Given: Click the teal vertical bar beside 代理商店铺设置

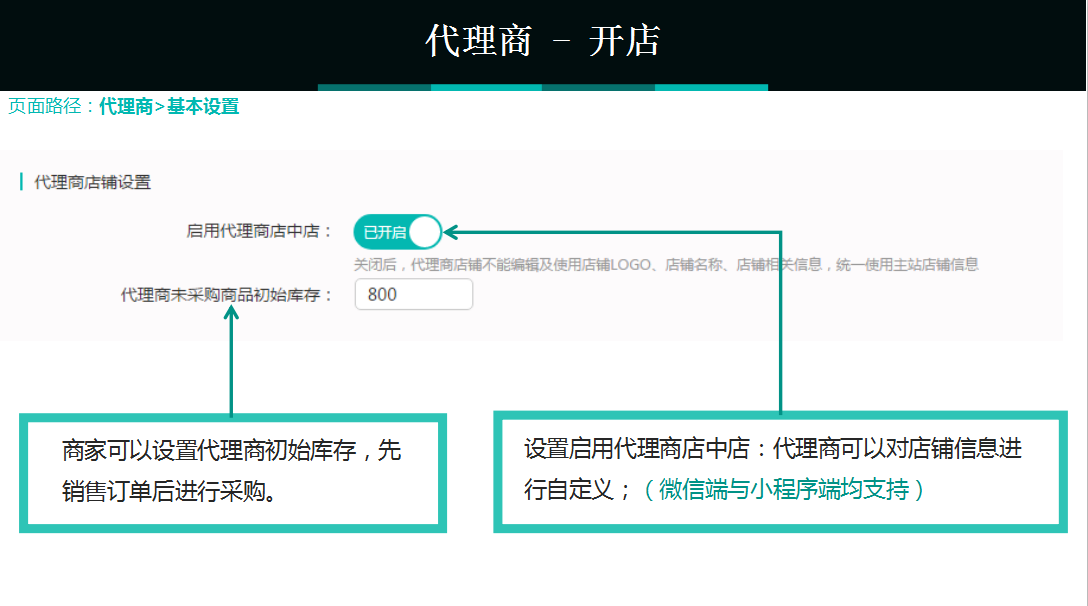Looking at the screenshot, I should coord(21,182).
